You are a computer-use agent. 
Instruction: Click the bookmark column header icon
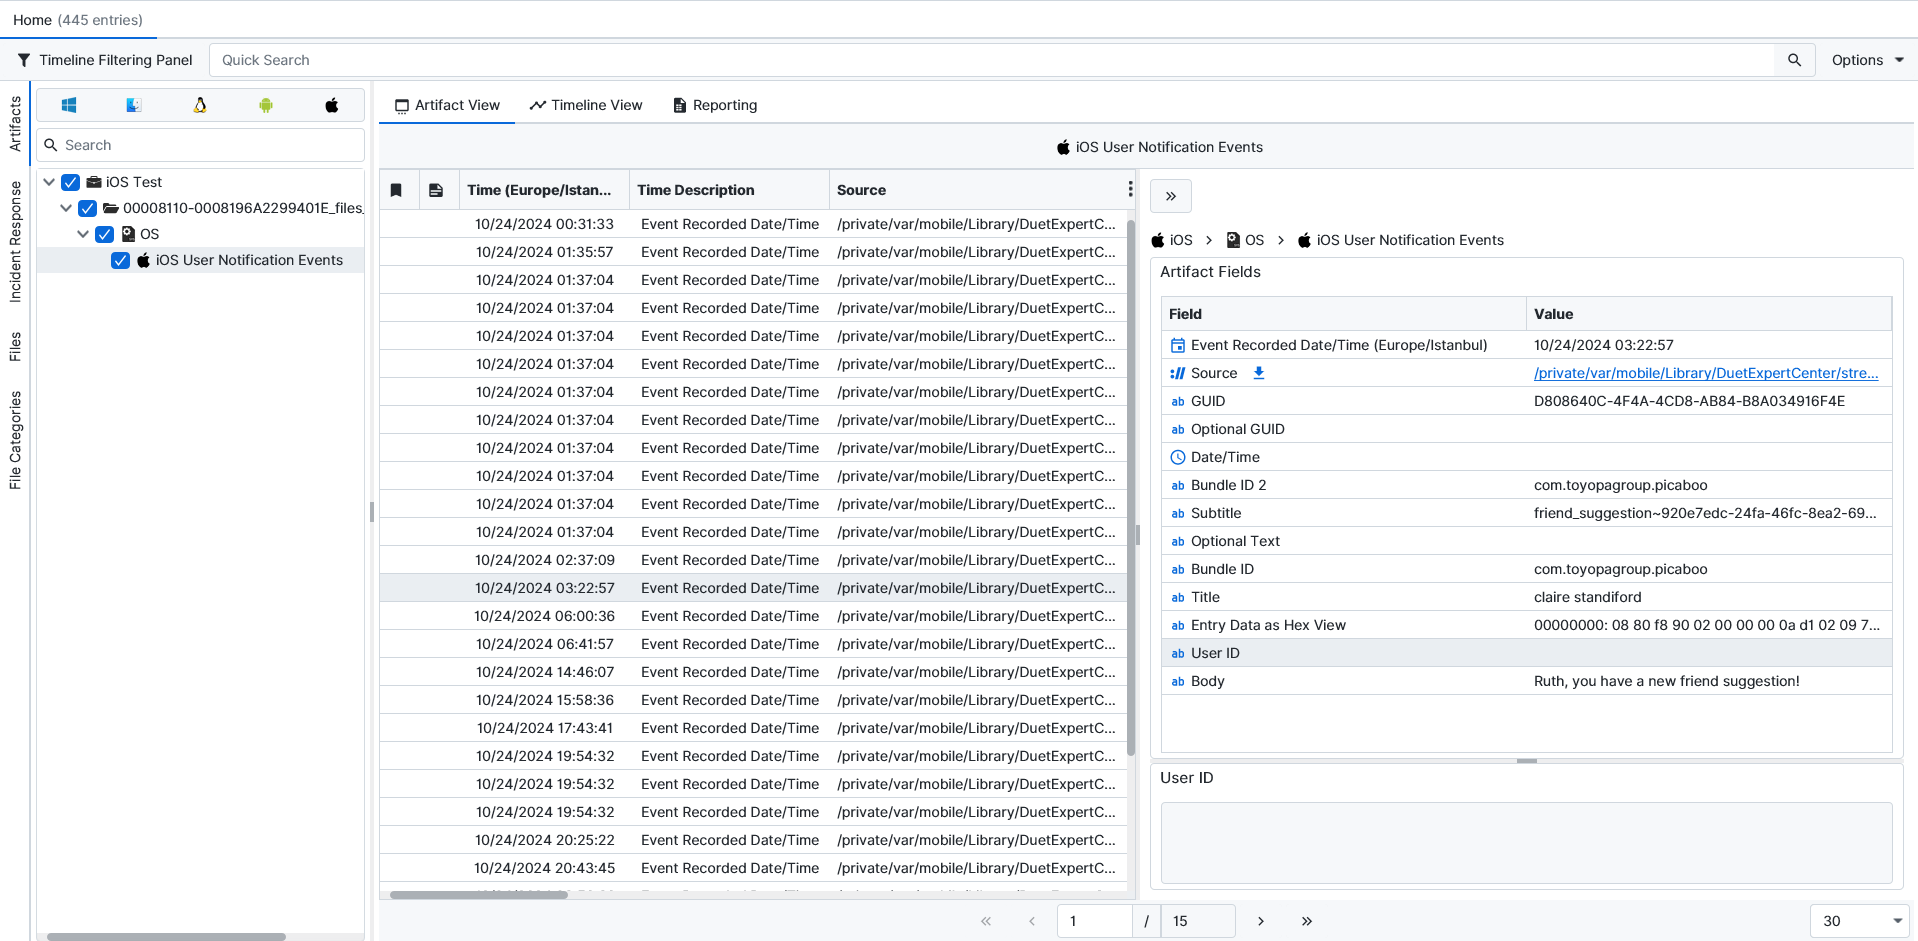(397, 190)
